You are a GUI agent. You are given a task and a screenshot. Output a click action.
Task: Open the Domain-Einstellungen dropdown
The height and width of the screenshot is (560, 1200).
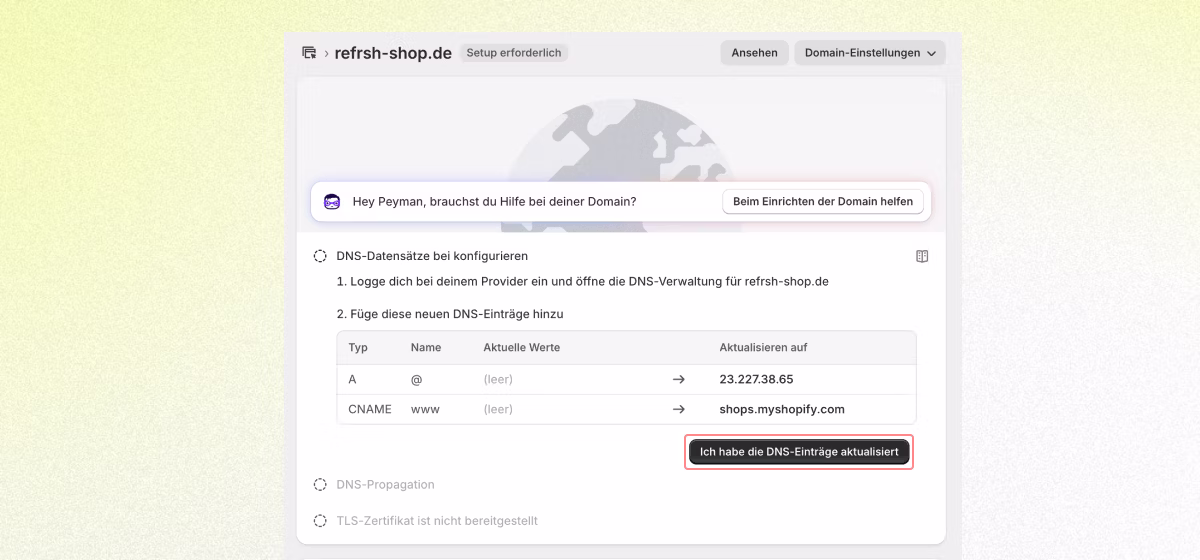[870, 53]
